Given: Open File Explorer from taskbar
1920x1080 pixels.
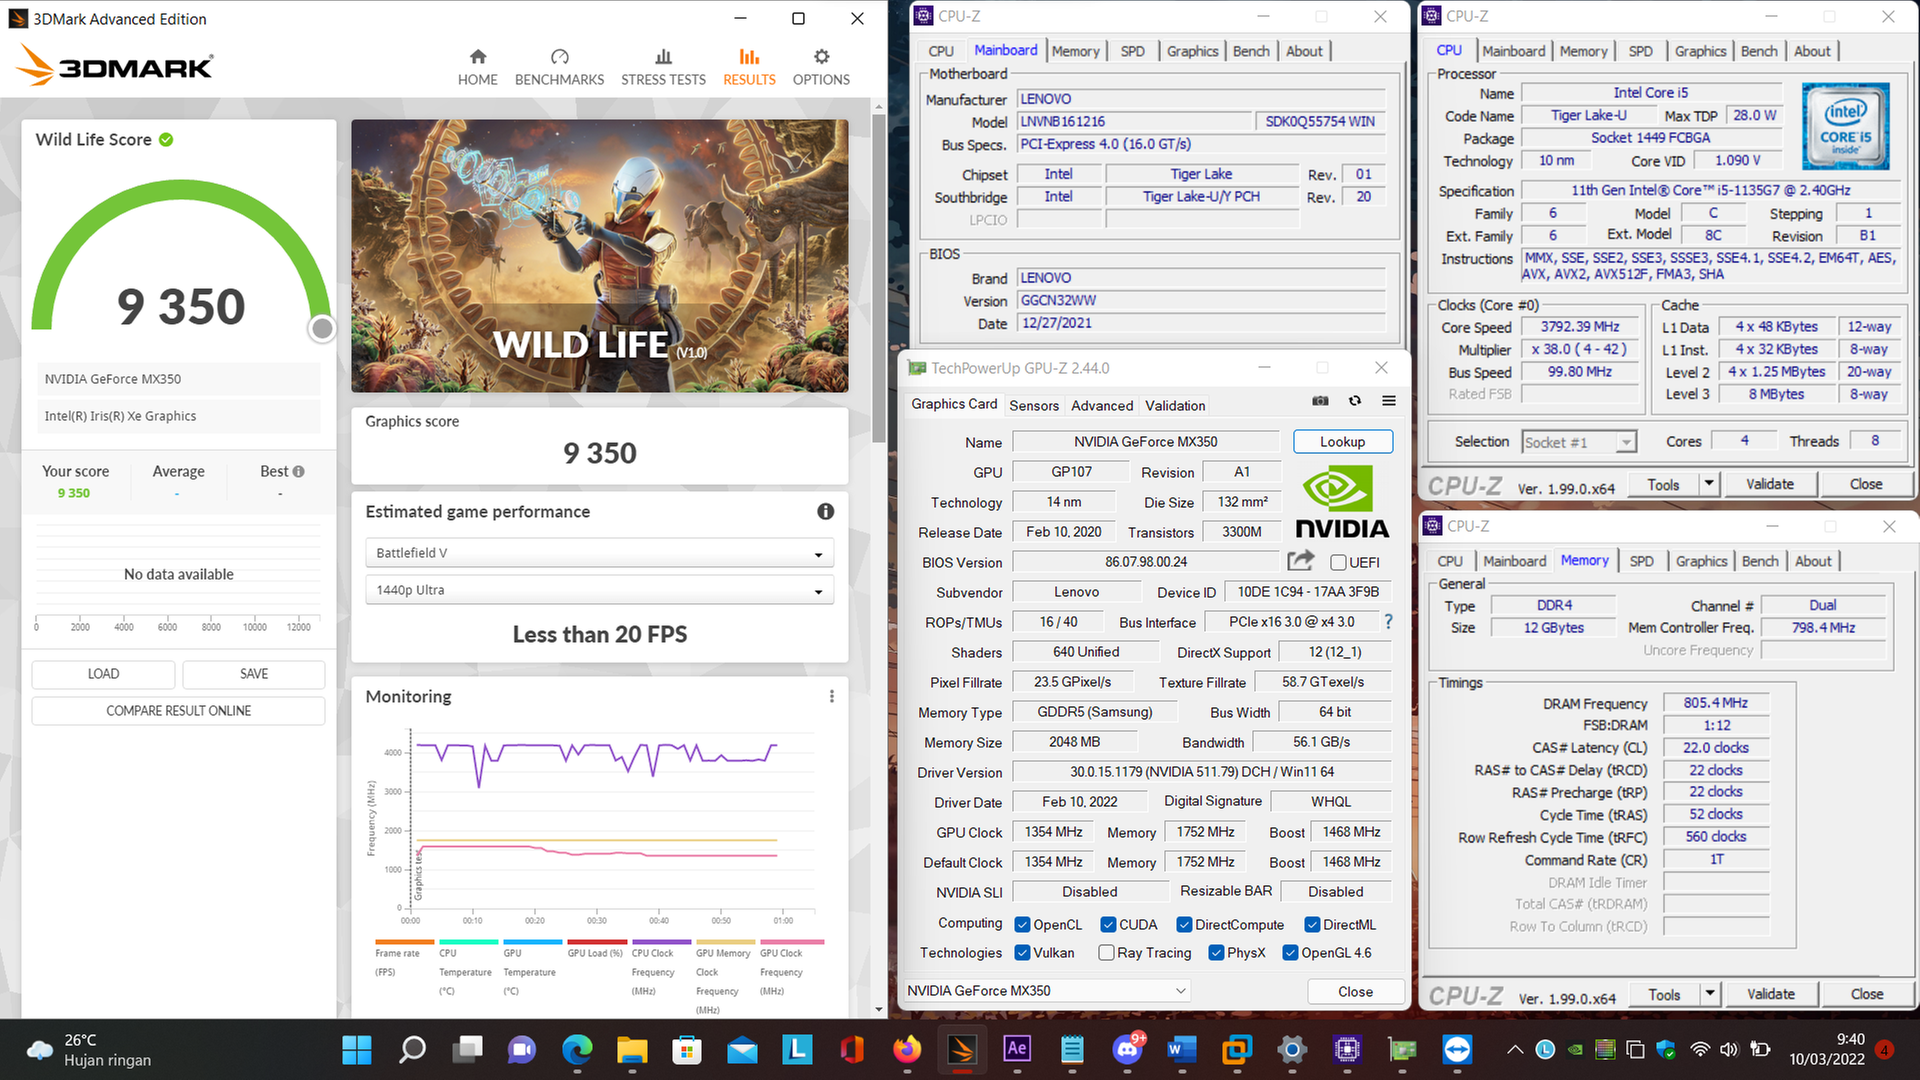Looking at the screenshot, I should [632, 1049].
